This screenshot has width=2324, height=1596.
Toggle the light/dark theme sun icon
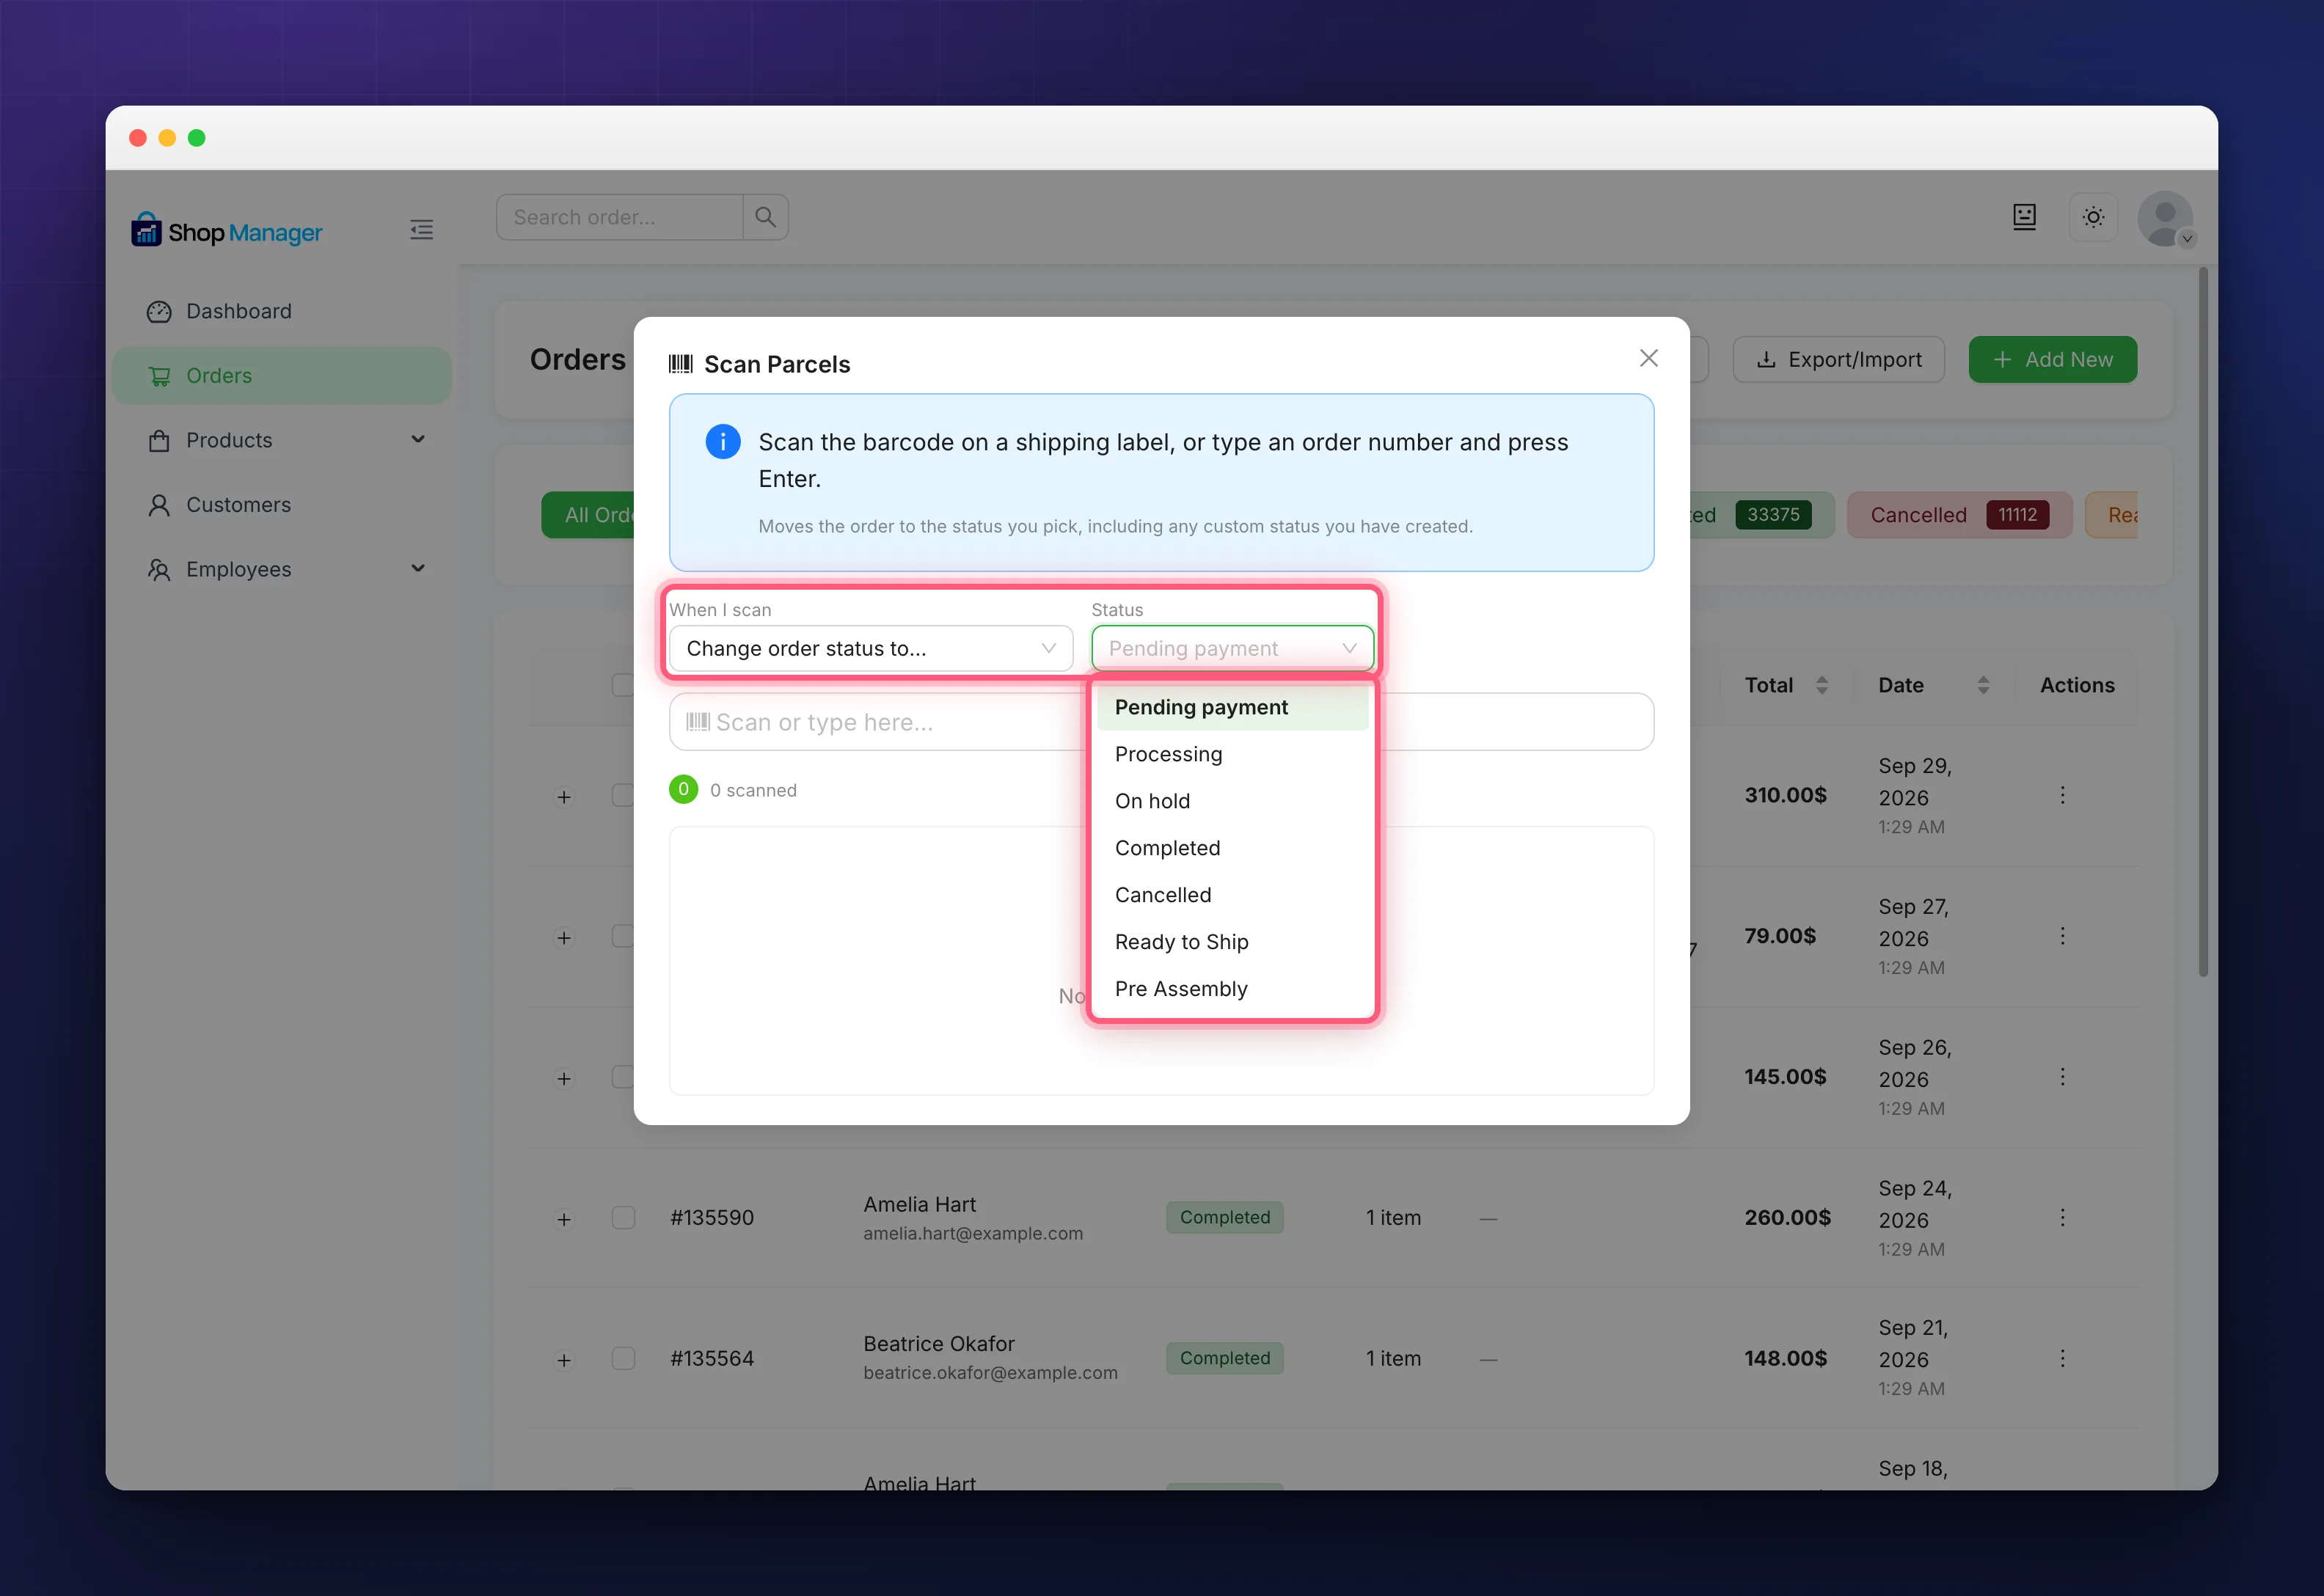2093,217
